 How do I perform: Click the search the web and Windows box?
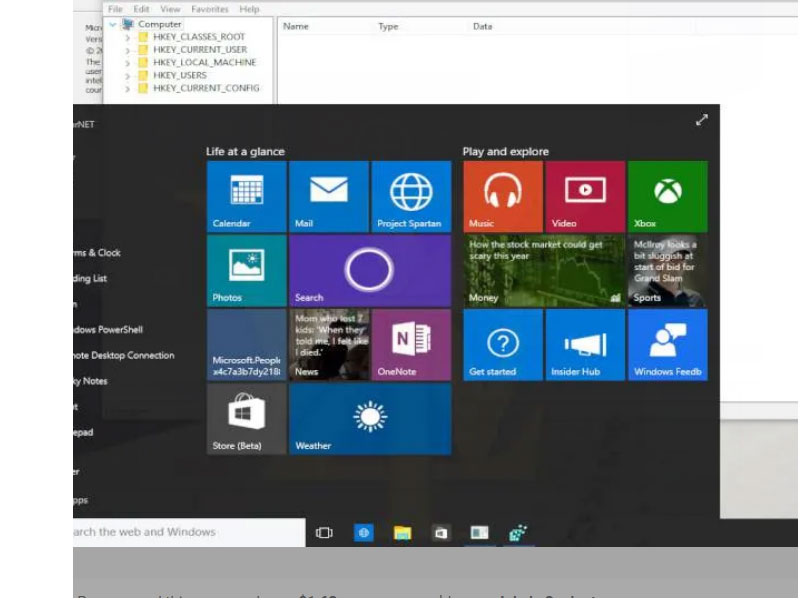click(189, 532)
